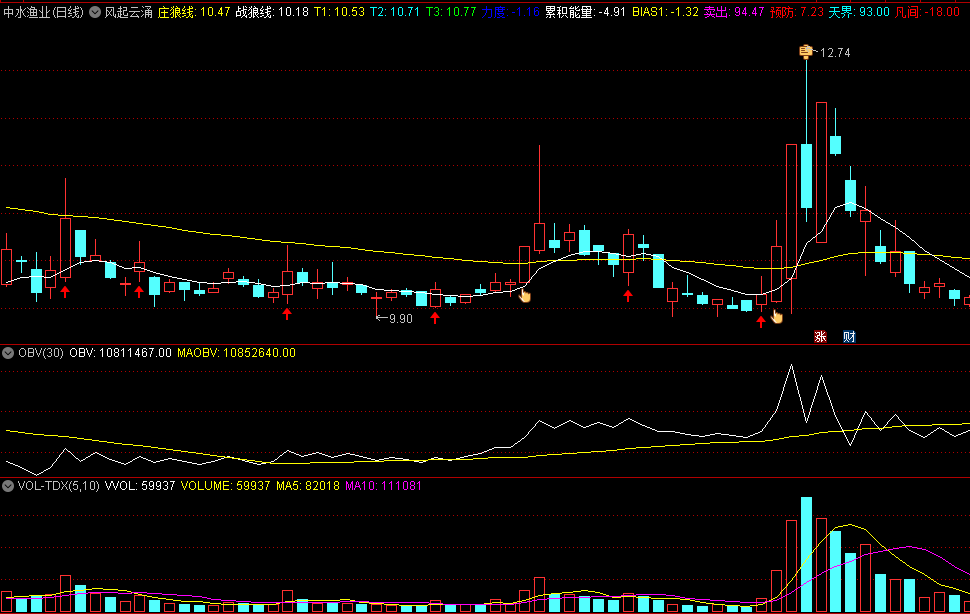970x614 pixels.
Task: Select the stock title 中水渔业(日线)
Action: [x=43, y=12]
